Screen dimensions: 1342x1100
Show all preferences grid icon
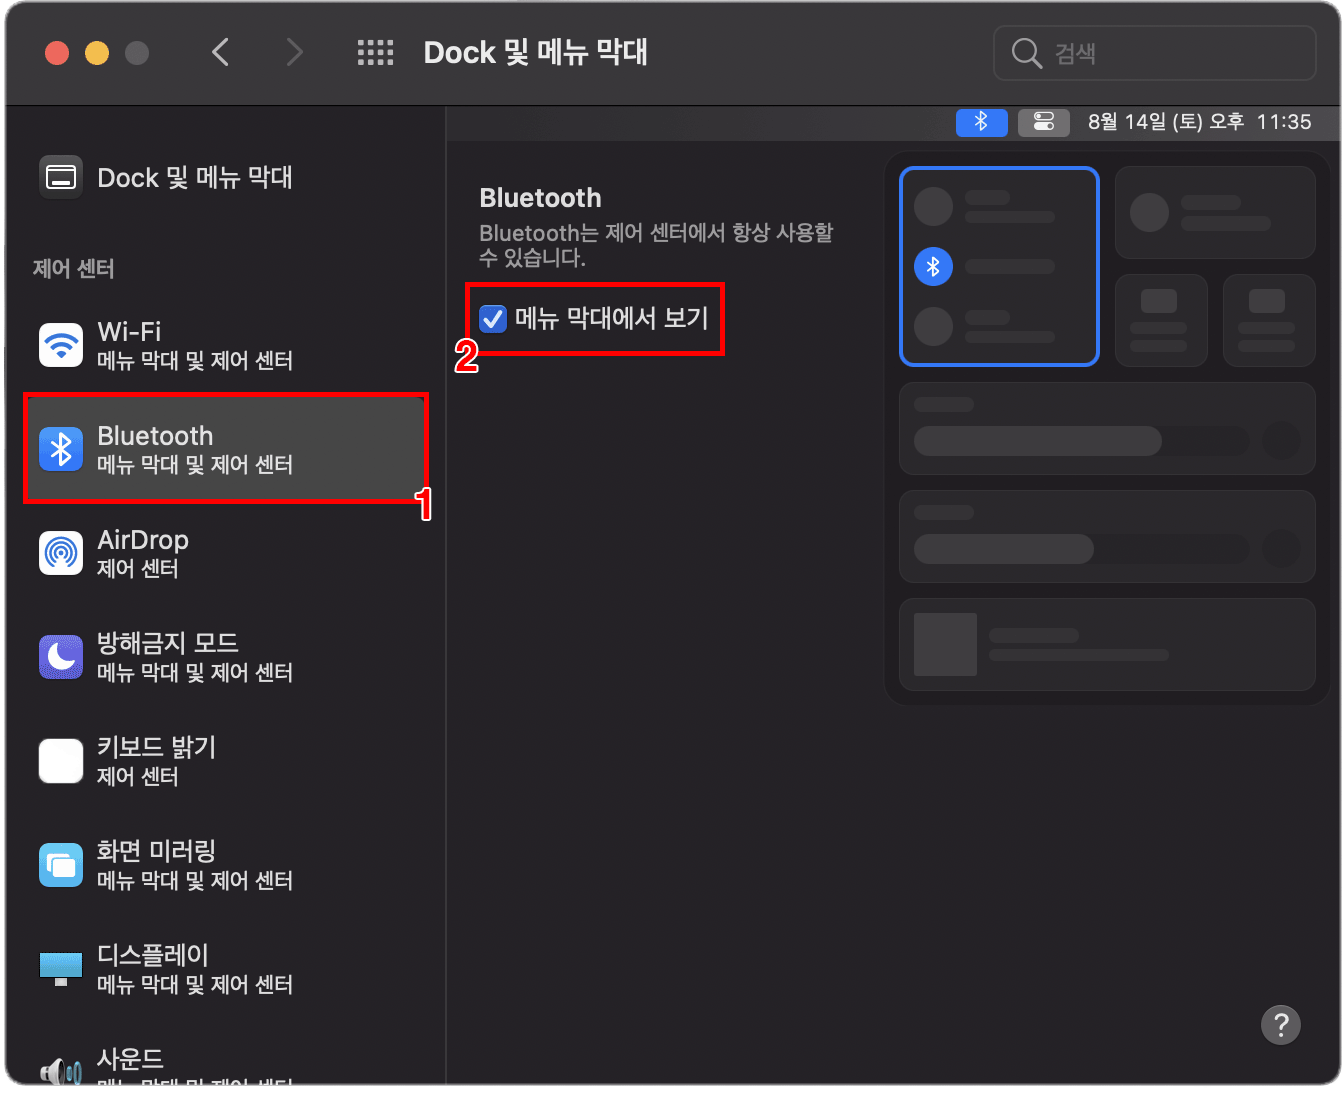[375, 52]
